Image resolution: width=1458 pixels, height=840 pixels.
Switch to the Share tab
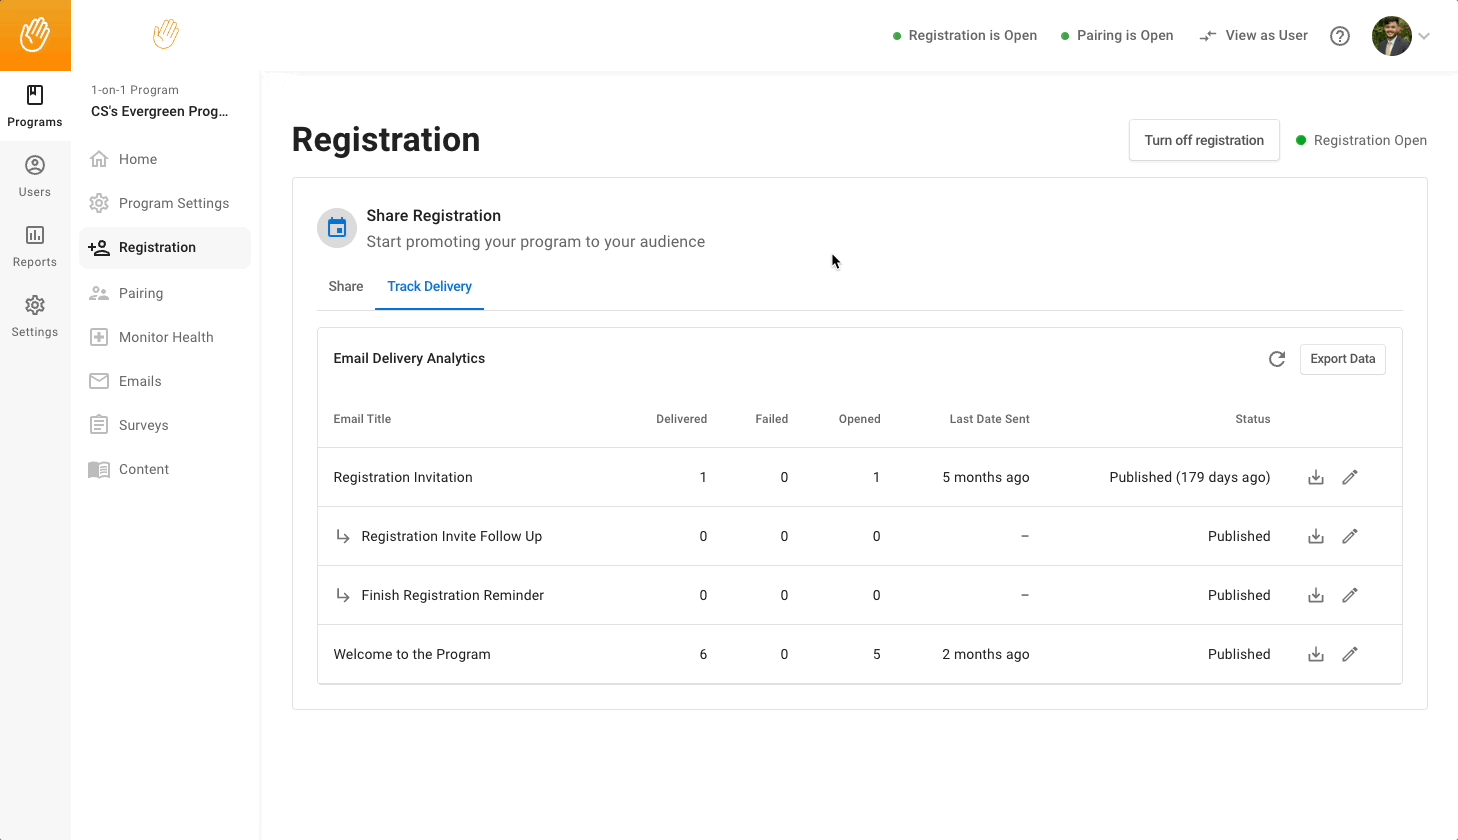click(x=346, y=287)
